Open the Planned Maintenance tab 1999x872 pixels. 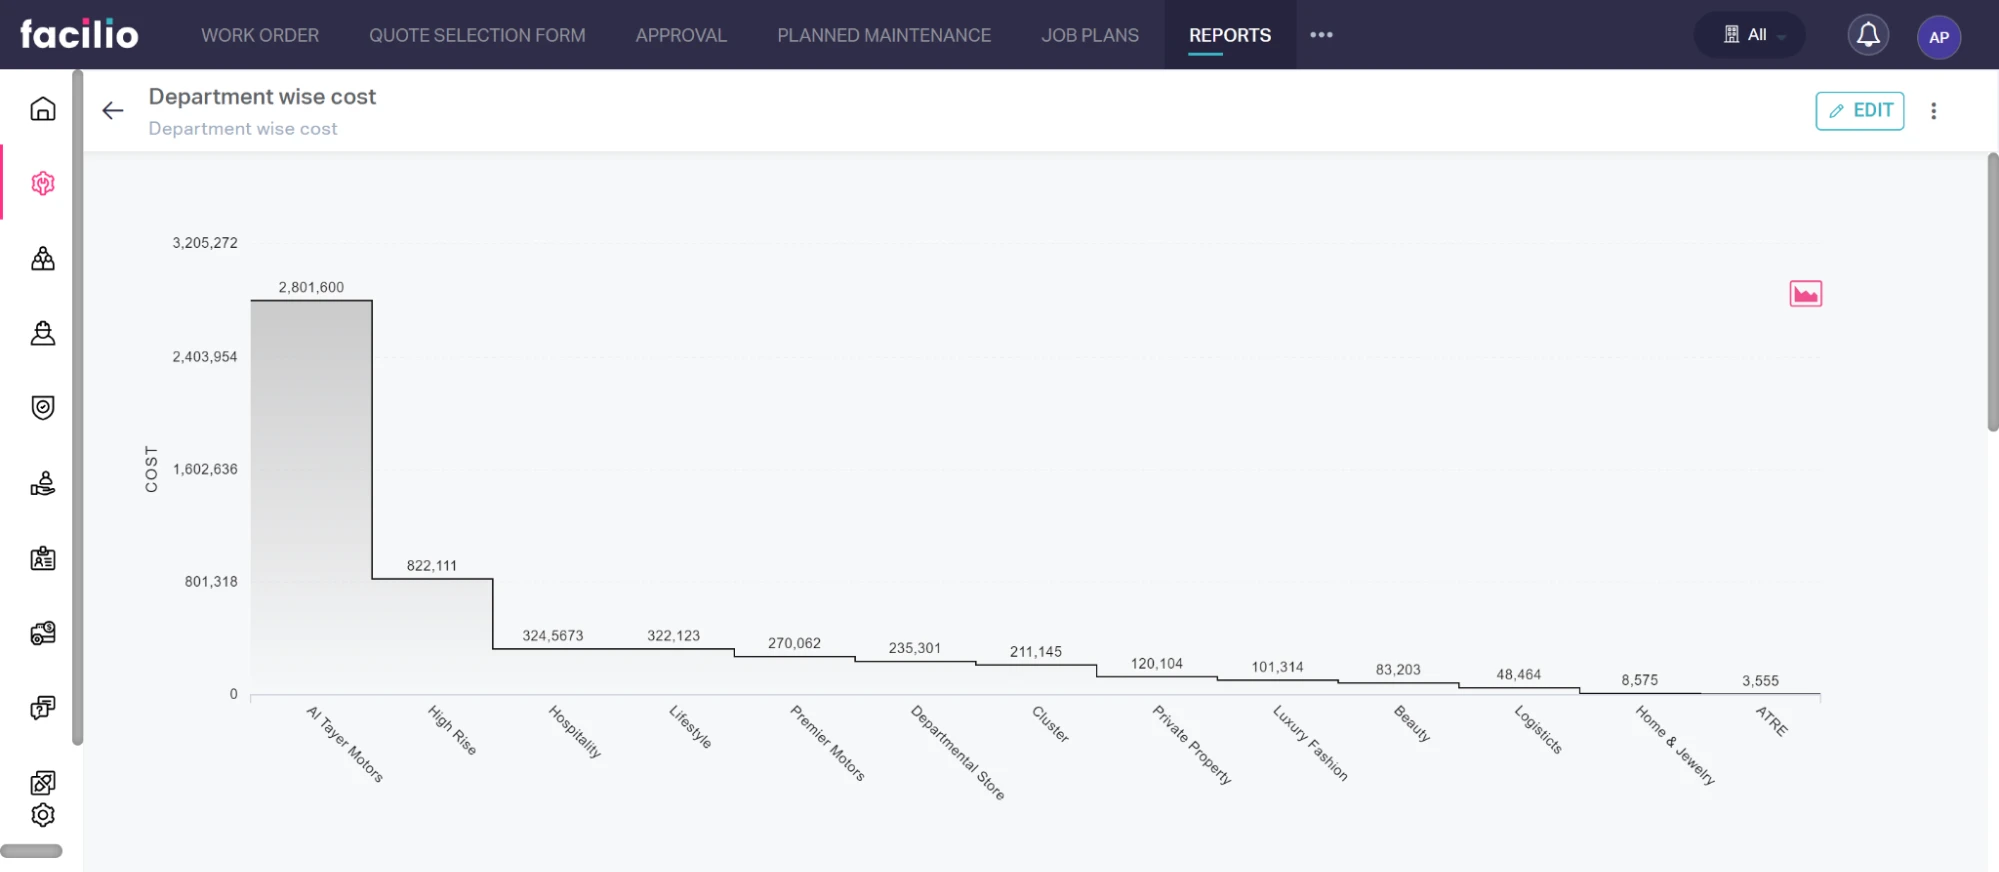click(884, 35)
